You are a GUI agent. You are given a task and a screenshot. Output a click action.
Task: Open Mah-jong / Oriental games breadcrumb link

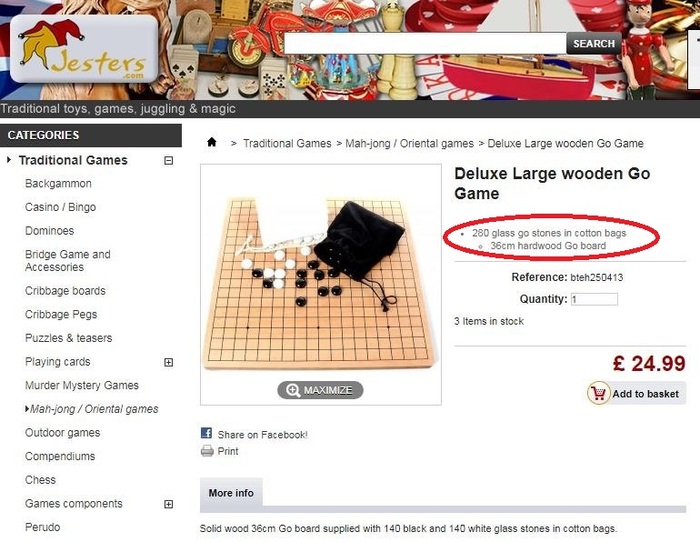coord(409,143)
